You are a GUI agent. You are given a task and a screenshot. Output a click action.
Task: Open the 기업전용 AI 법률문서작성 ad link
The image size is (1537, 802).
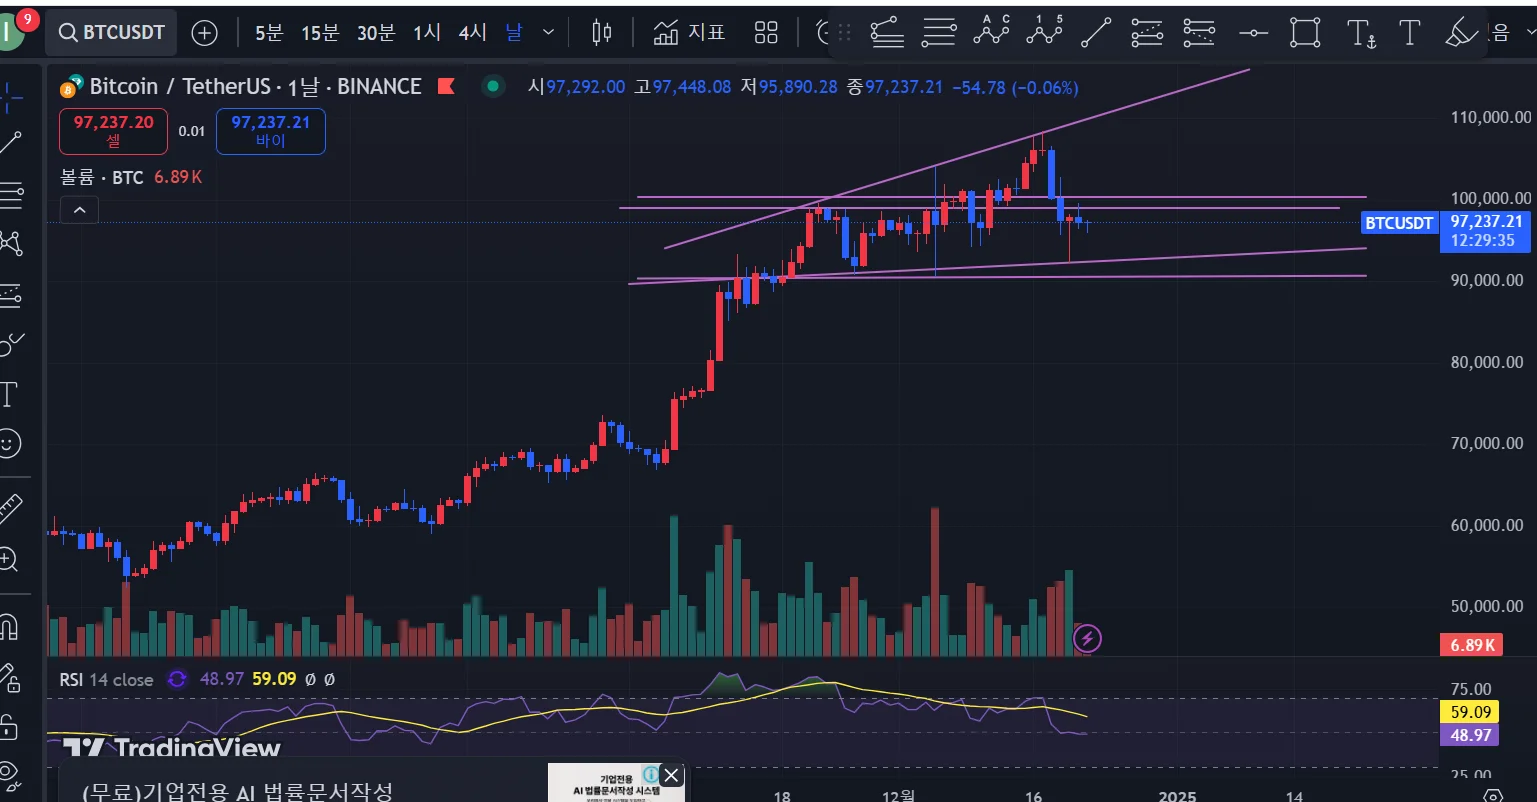238,792
